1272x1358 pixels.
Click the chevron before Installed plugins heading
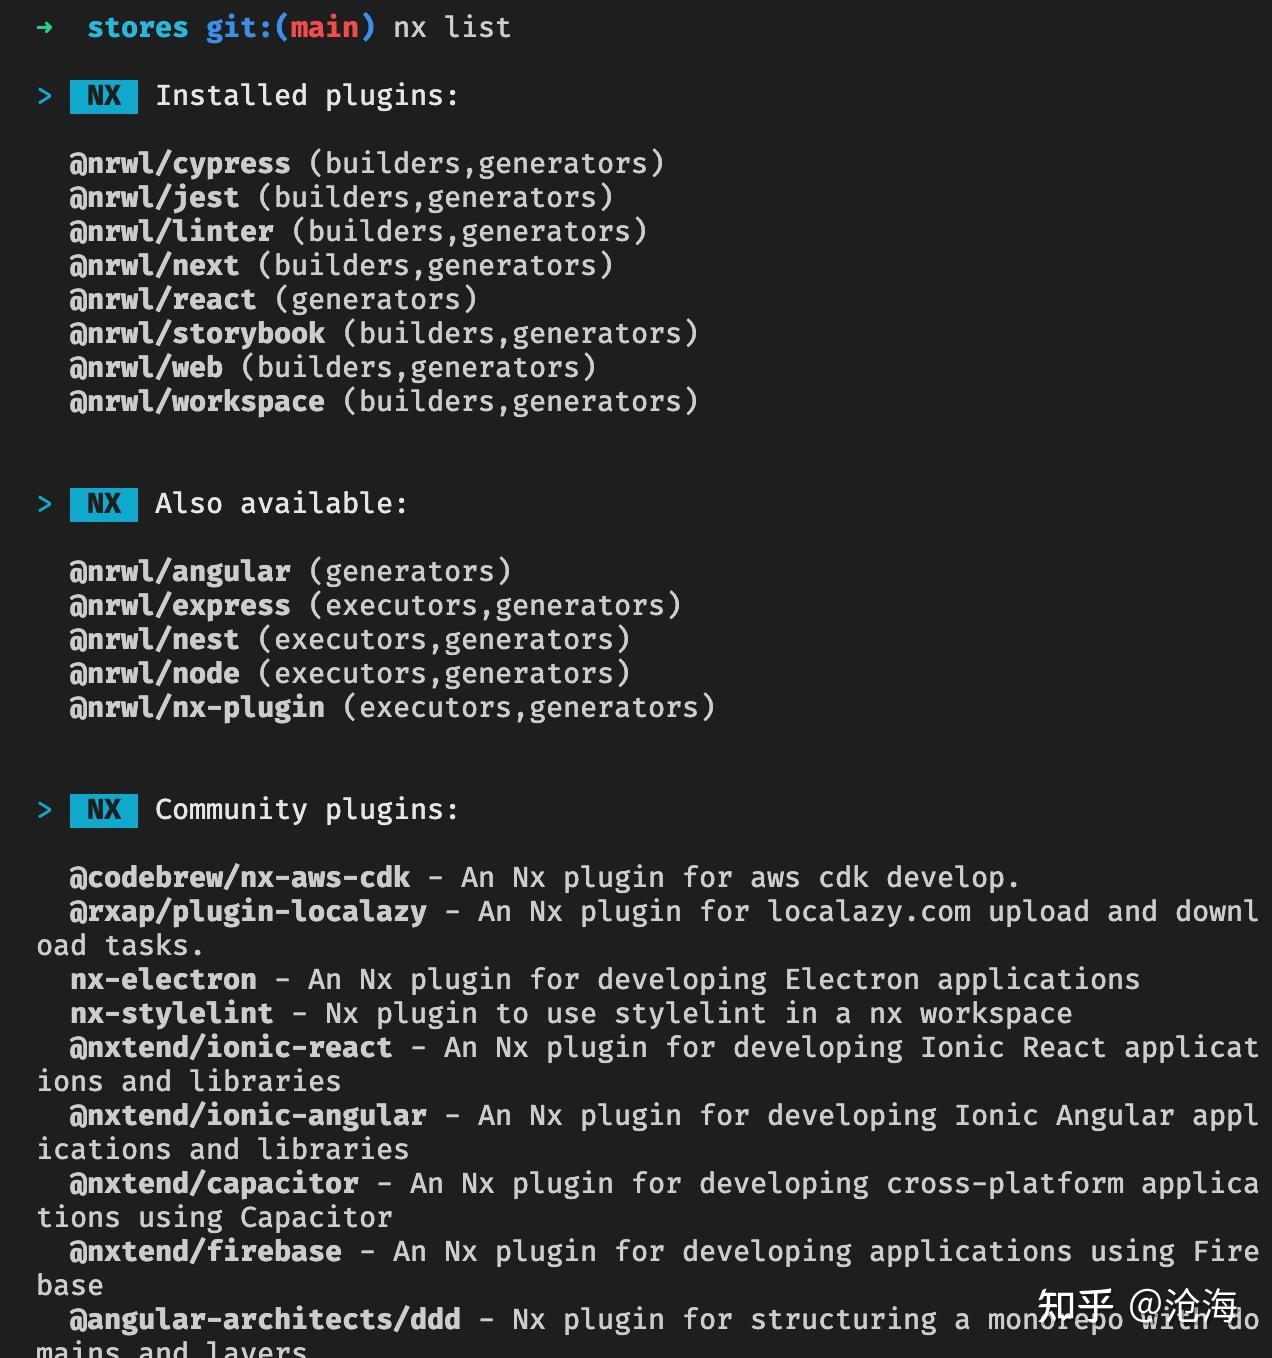[45, 96]
